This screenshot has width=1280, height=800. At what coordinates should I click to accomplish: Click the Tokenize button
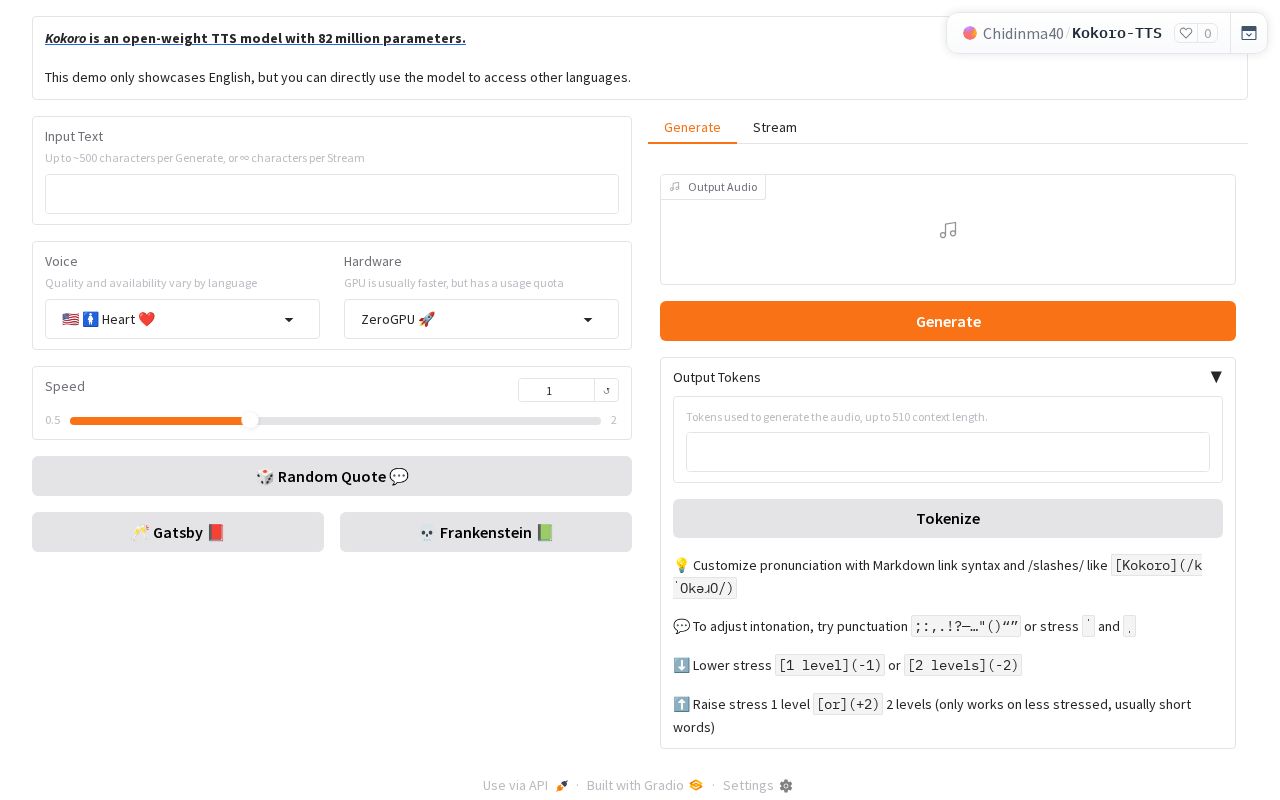(x=948, y=518)
